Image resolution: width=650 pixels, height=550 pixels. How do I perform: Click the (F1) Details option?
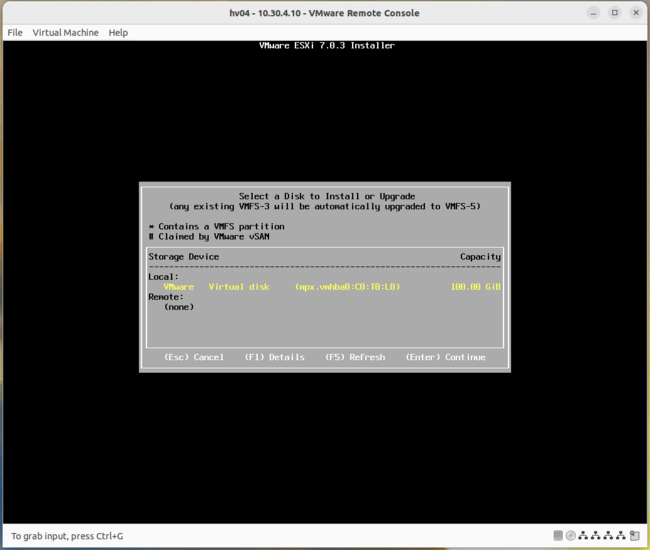[274, 357]
